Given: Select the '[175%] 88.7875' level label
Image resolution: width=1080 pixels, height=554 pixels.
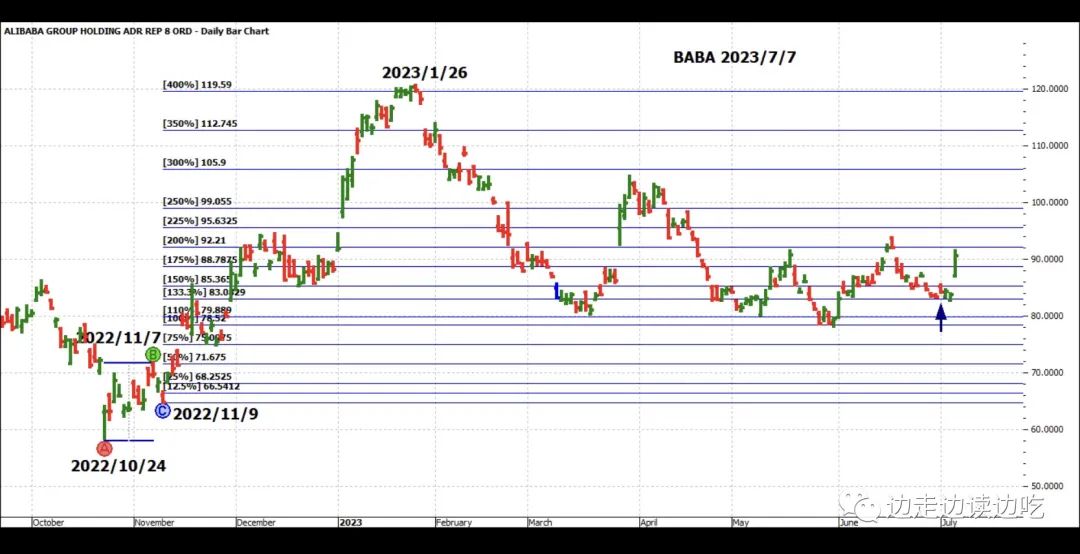Looking at the screenshot, I should pyautogui.click(x=200, y=260).
